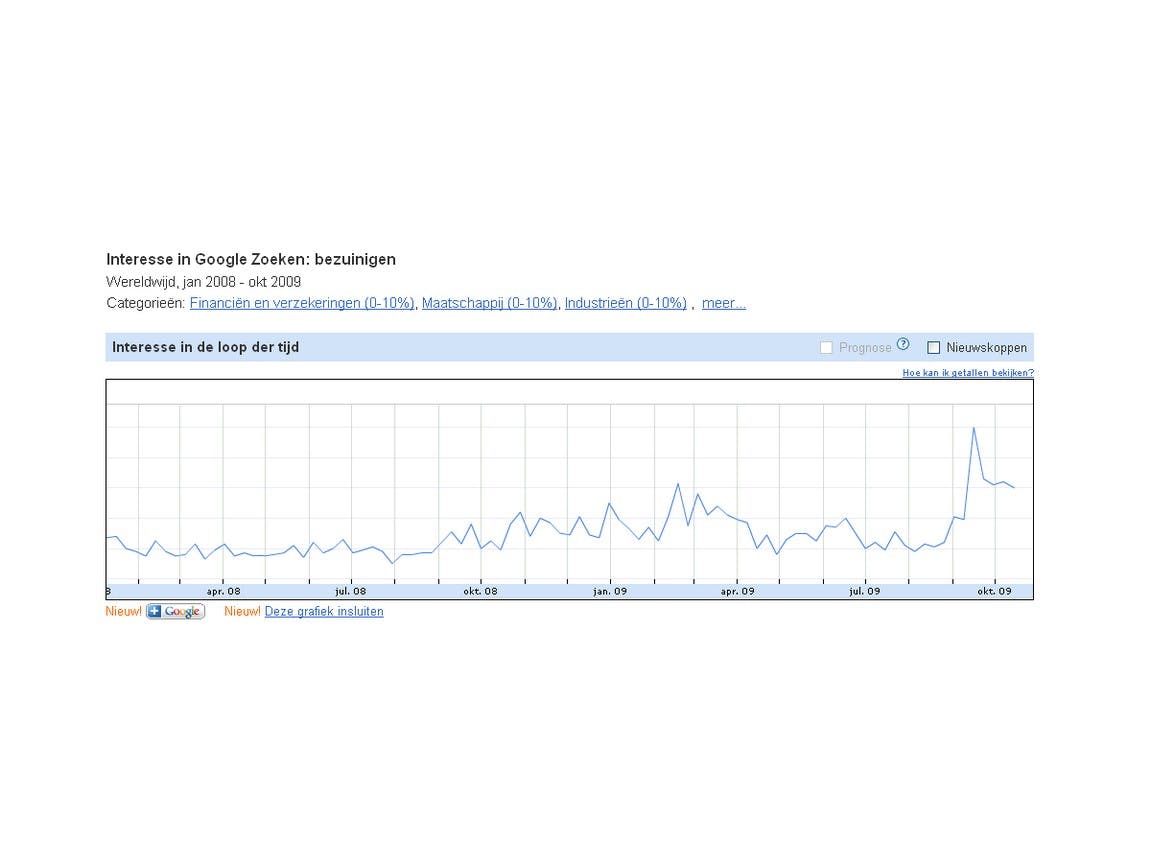Expand more categories via meer... link

[724, 303]
